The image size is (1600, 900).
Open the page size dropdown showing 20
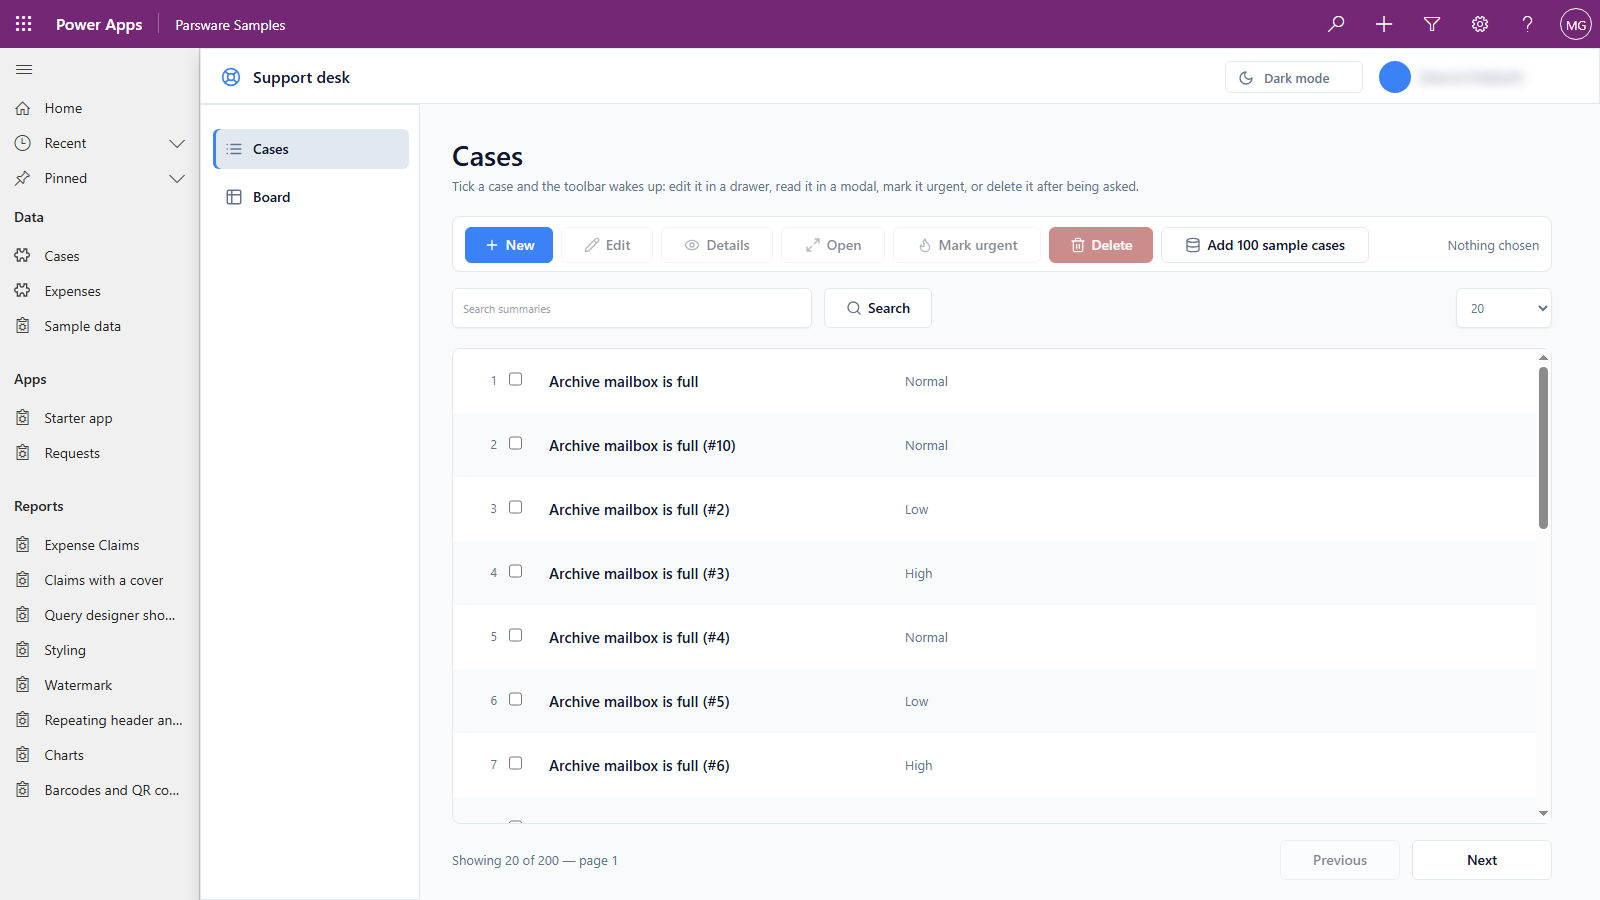(x=1504, y=308)
